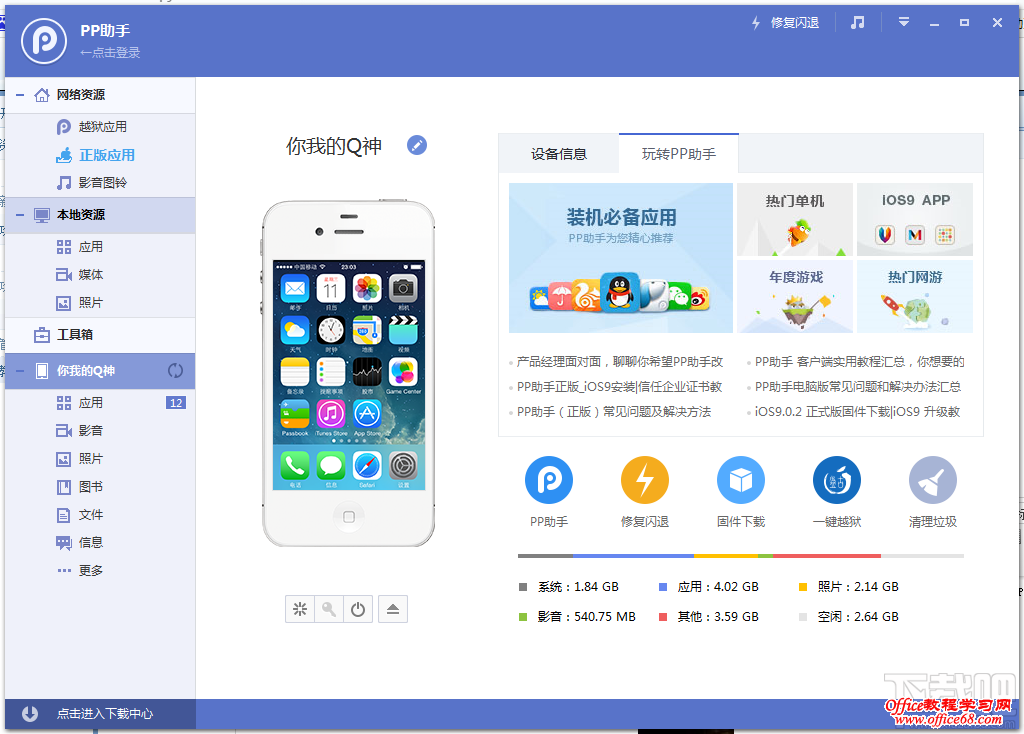
Task: Click the 其他：3.59 GB legend
Action: tap(709, 617)
